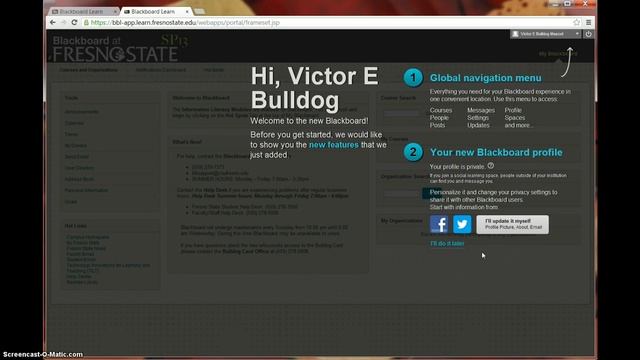
Task: Click the 'Global navigation menu' heading
Action: click(x=485, y=78)
